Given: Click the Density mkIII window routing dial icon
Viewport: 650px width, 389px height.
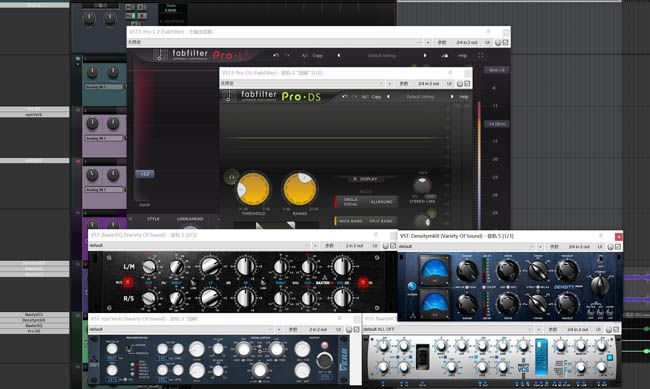Looking at the screenshot, I should coord(610,246).
